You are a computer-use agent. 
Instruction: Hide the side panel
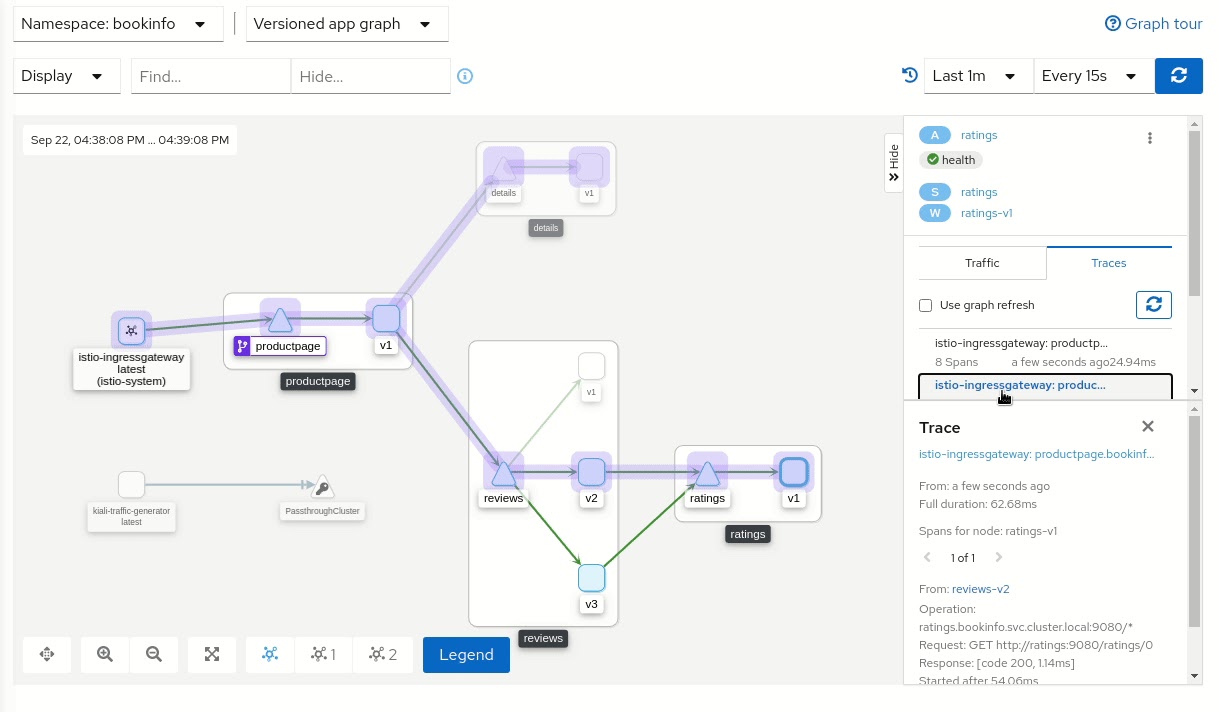pyautogui.click(x=894, y=162)
